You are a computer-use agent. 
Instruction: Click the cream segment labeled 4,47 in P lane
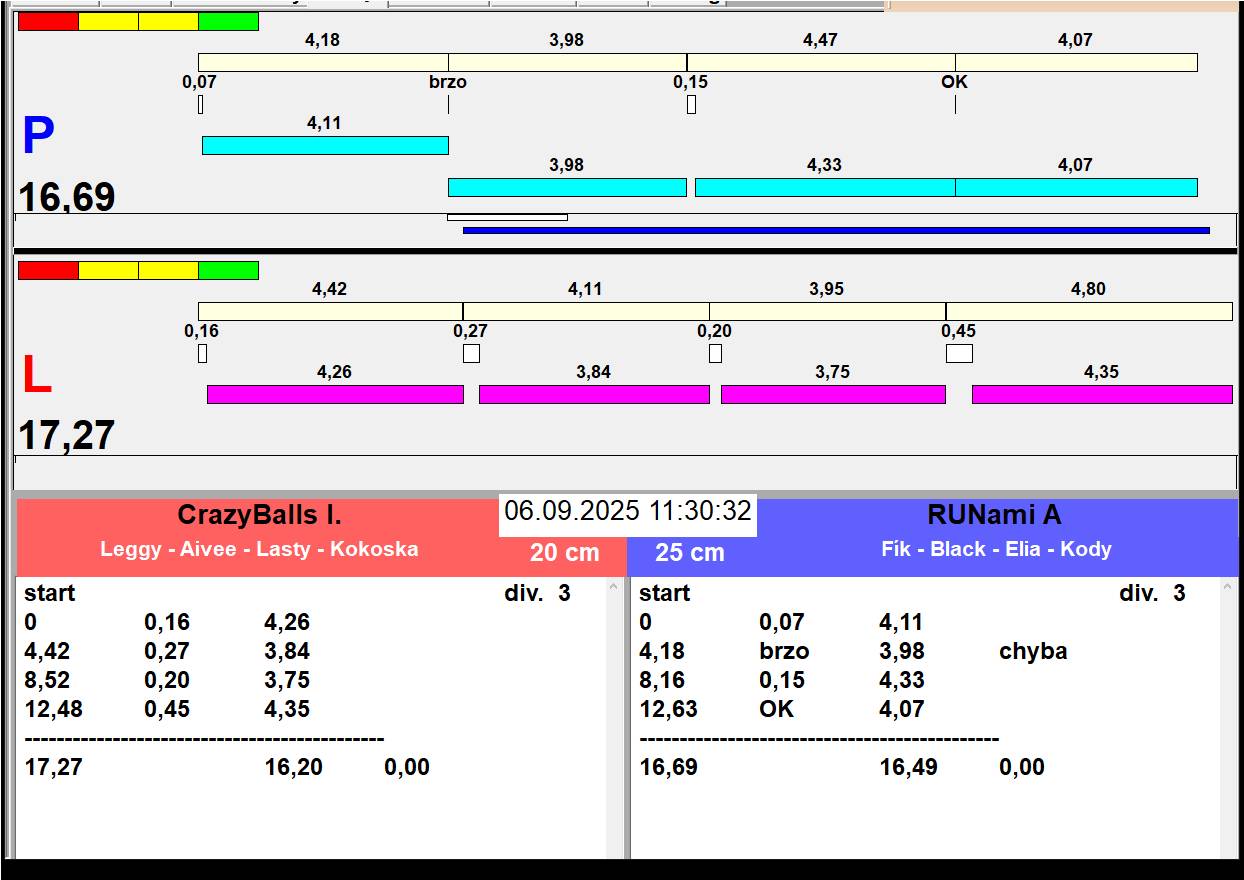pos(821,62)
